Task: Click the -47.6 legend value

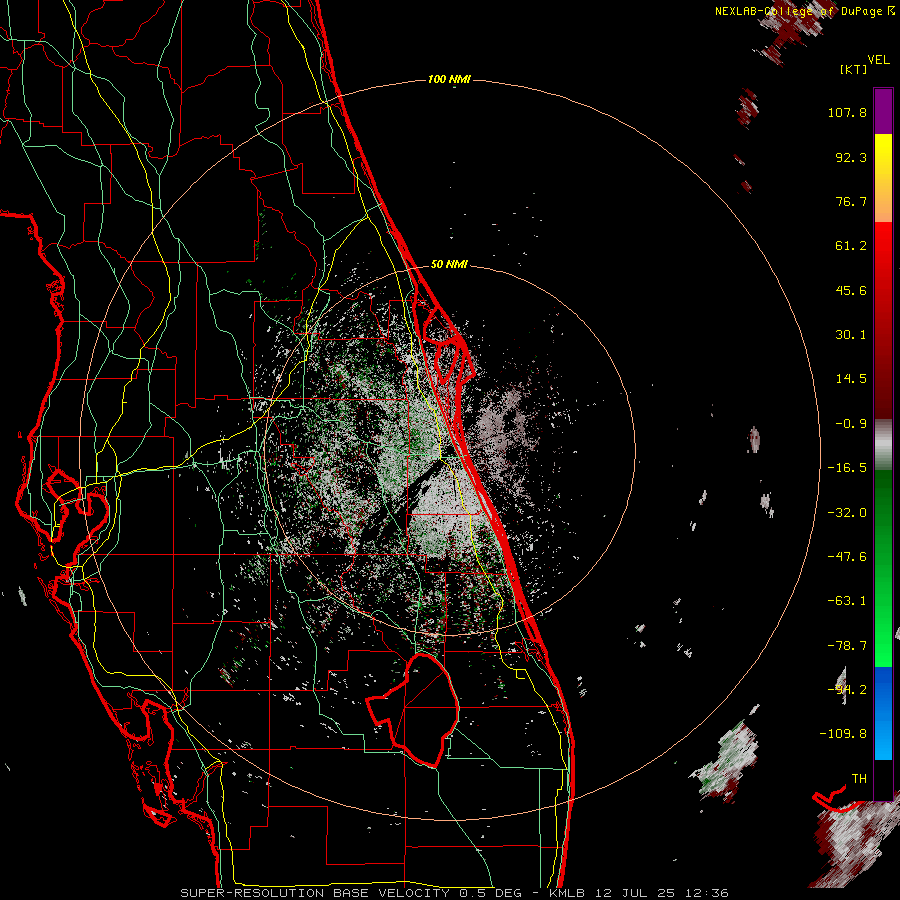Action: click(847, 557)
